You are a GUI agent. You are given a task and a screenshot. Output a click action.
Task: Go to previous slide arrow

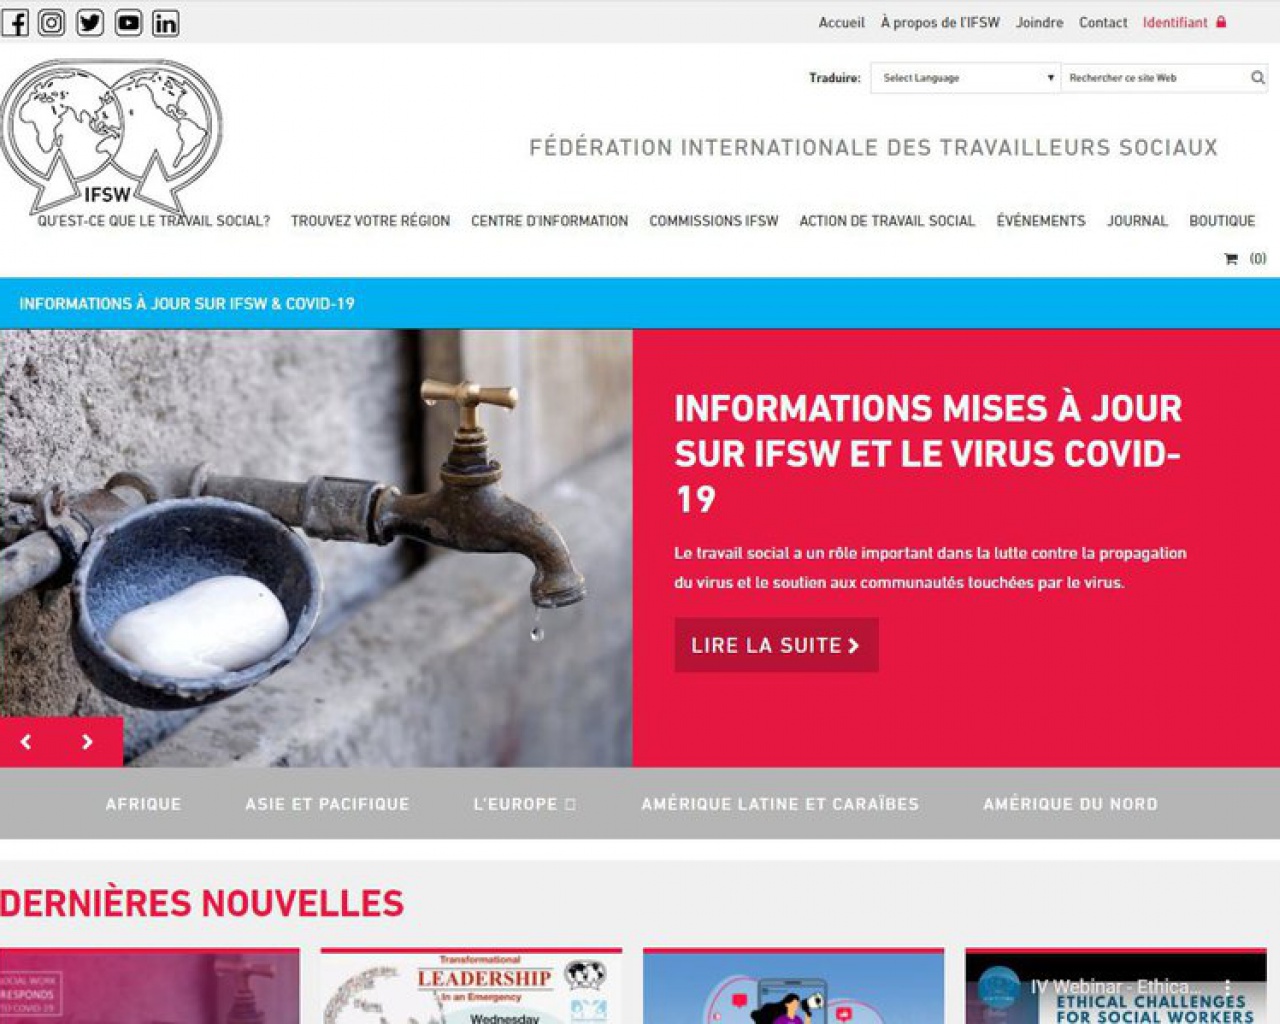(27, 742)
